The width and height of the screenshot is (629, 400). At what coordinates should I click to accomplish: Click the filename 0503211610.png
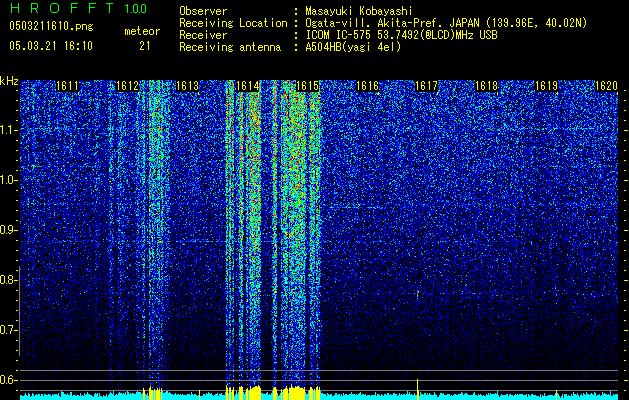click(x=51, y=26)
